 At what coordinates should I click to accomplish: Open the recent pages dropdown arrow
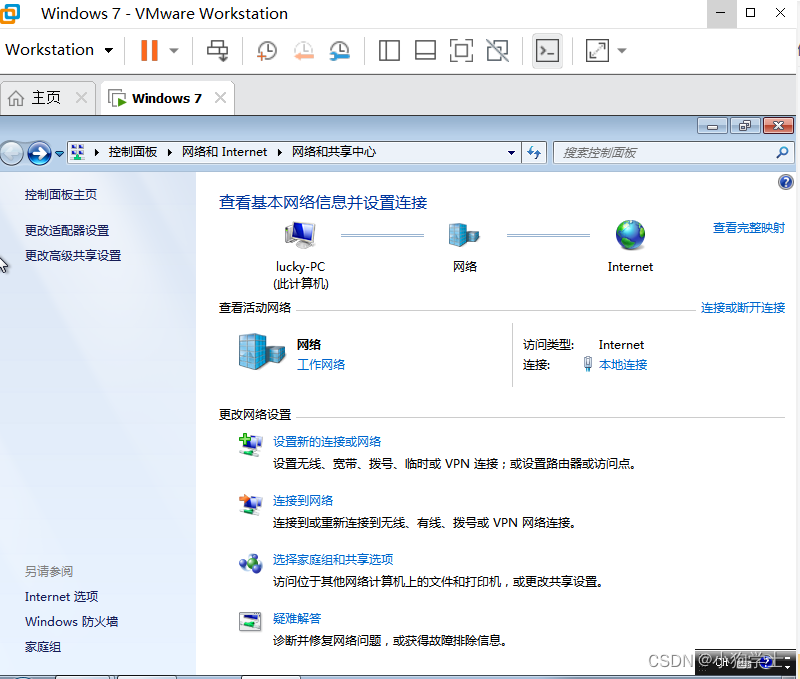[59, 154]
